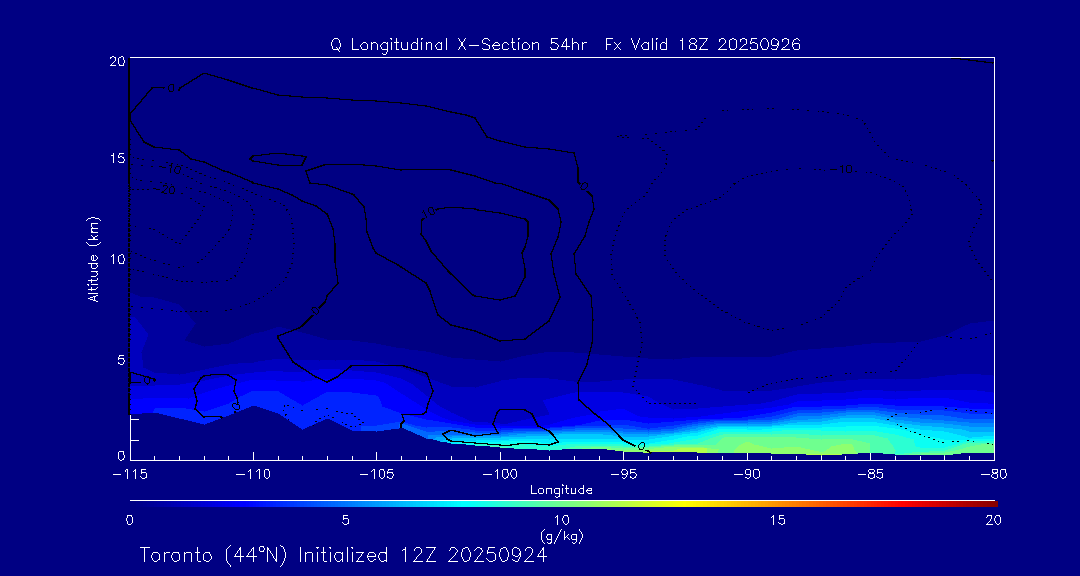This screenshot has width=1080, height=576.
Task: Click 'Toronto (44°N) Initialized 12Z 20250924' caption
Action: [343, 555]
